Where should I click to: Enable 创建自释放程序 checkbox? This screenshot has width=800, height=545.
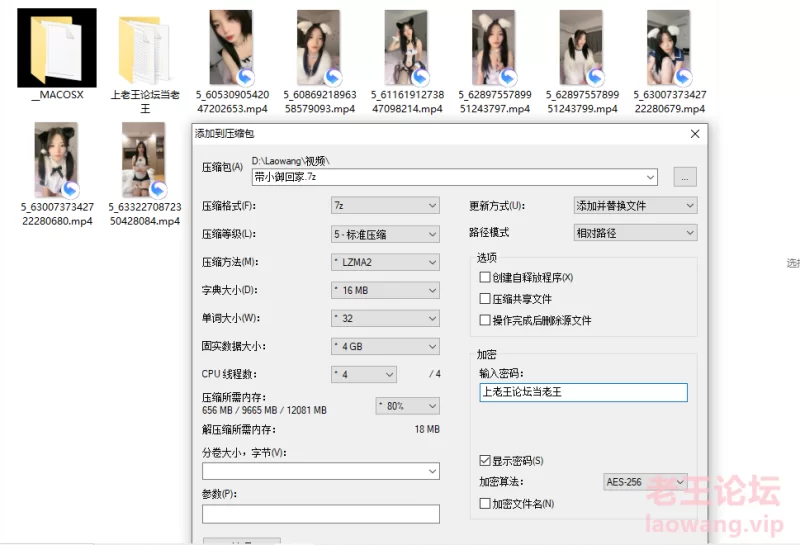(485, 277)
